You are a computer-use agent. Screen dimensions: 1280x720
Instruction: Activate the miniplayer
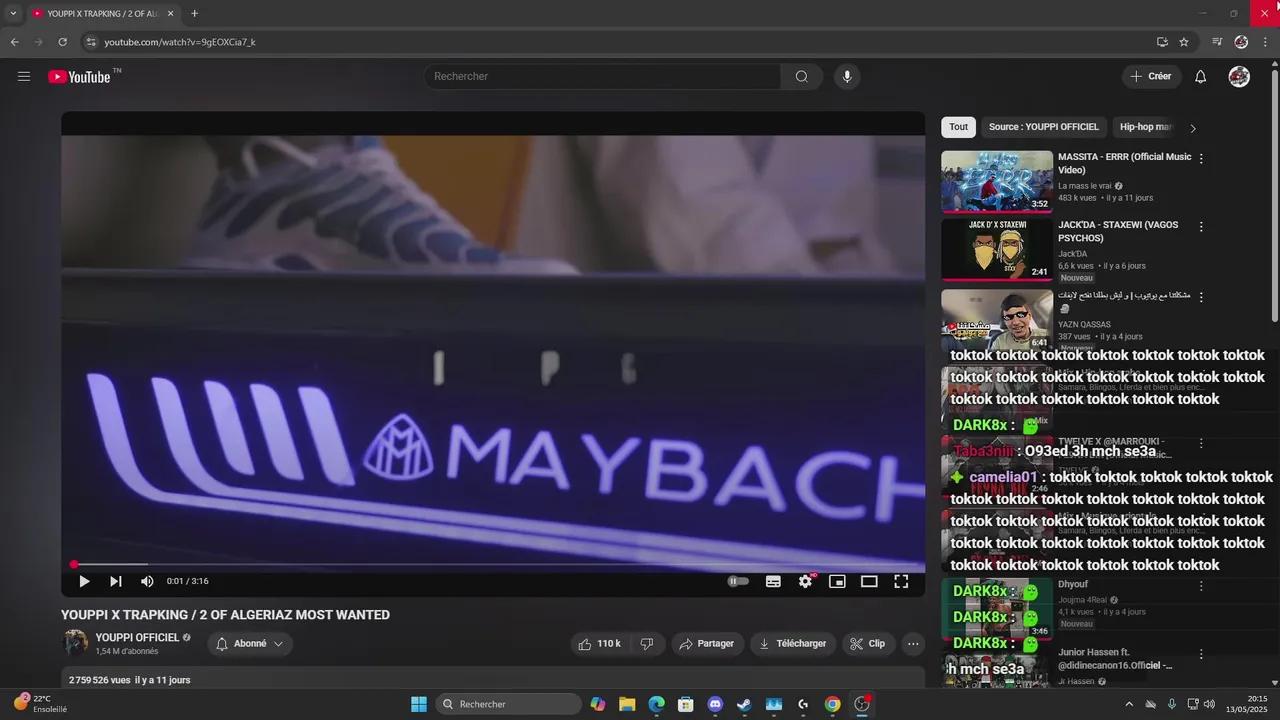(837, 581)
